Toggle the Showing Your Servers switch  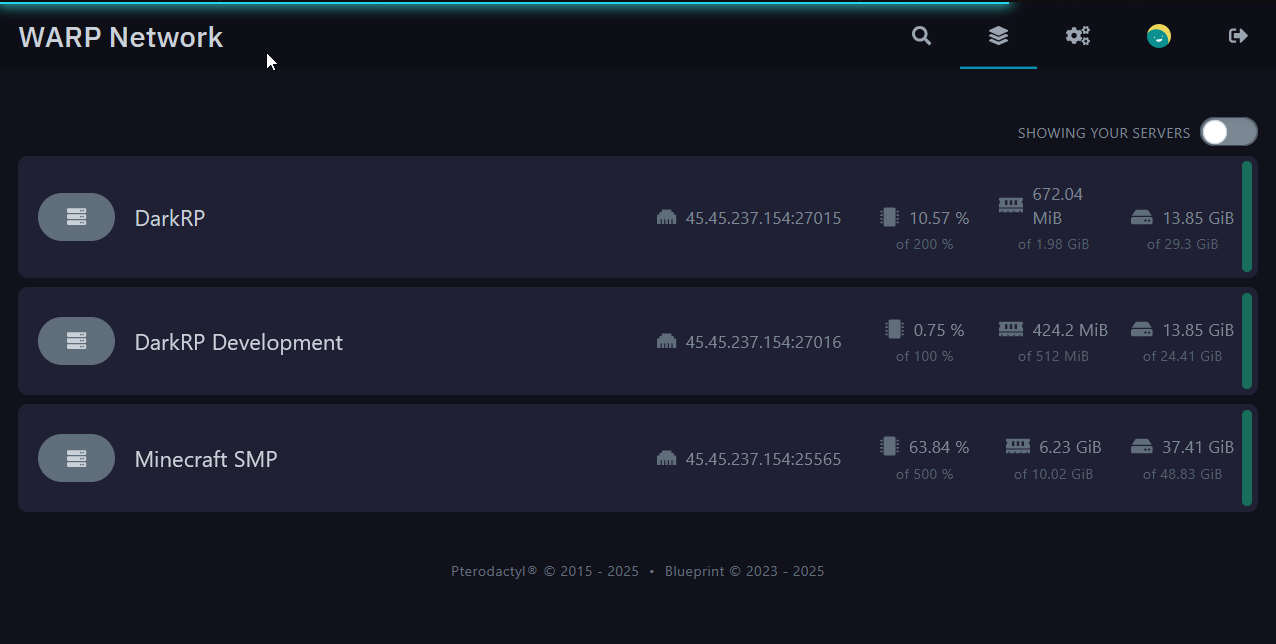1228,132
